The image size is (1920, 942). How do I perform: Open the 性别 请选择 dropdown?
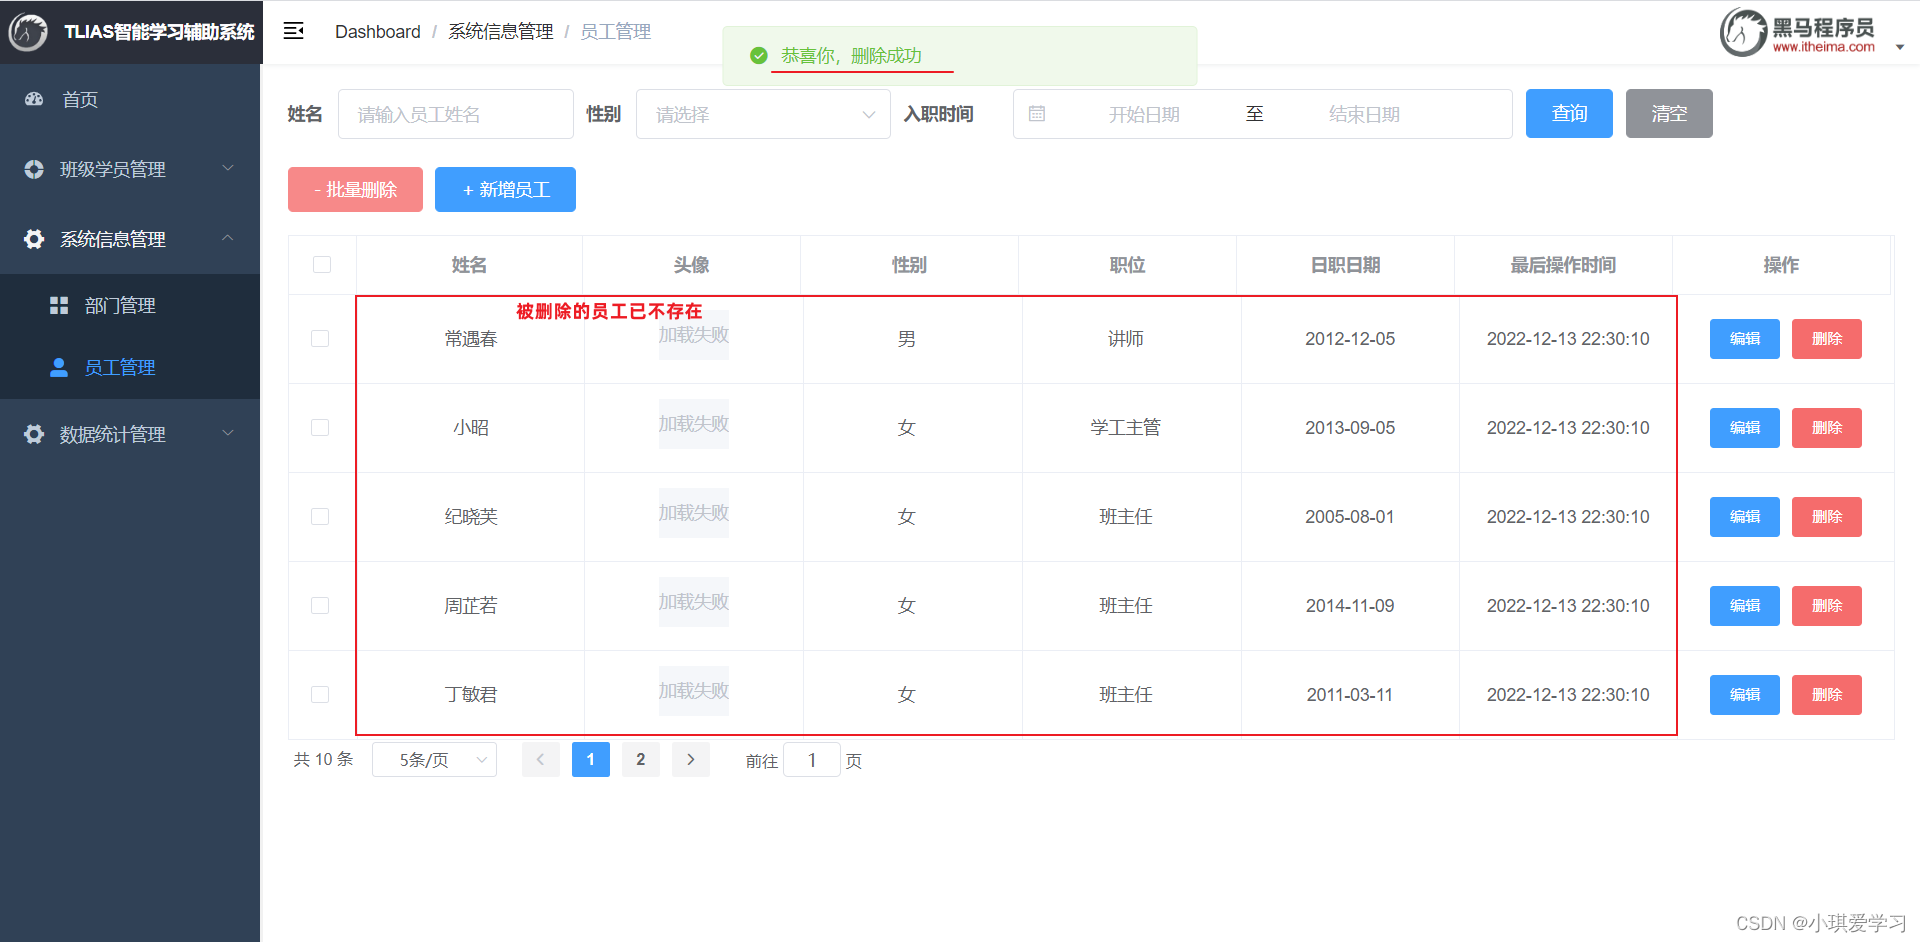[x=763, y=114]
